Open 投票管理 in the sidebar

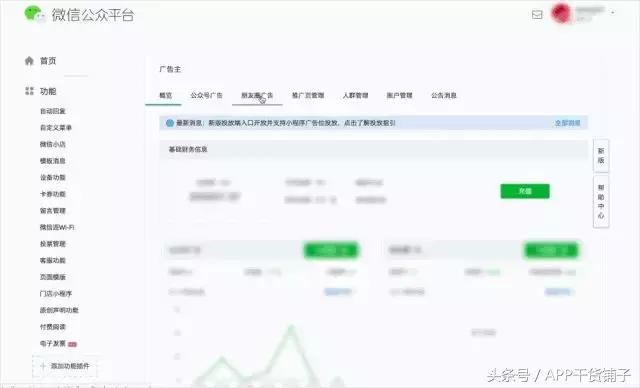53,244
